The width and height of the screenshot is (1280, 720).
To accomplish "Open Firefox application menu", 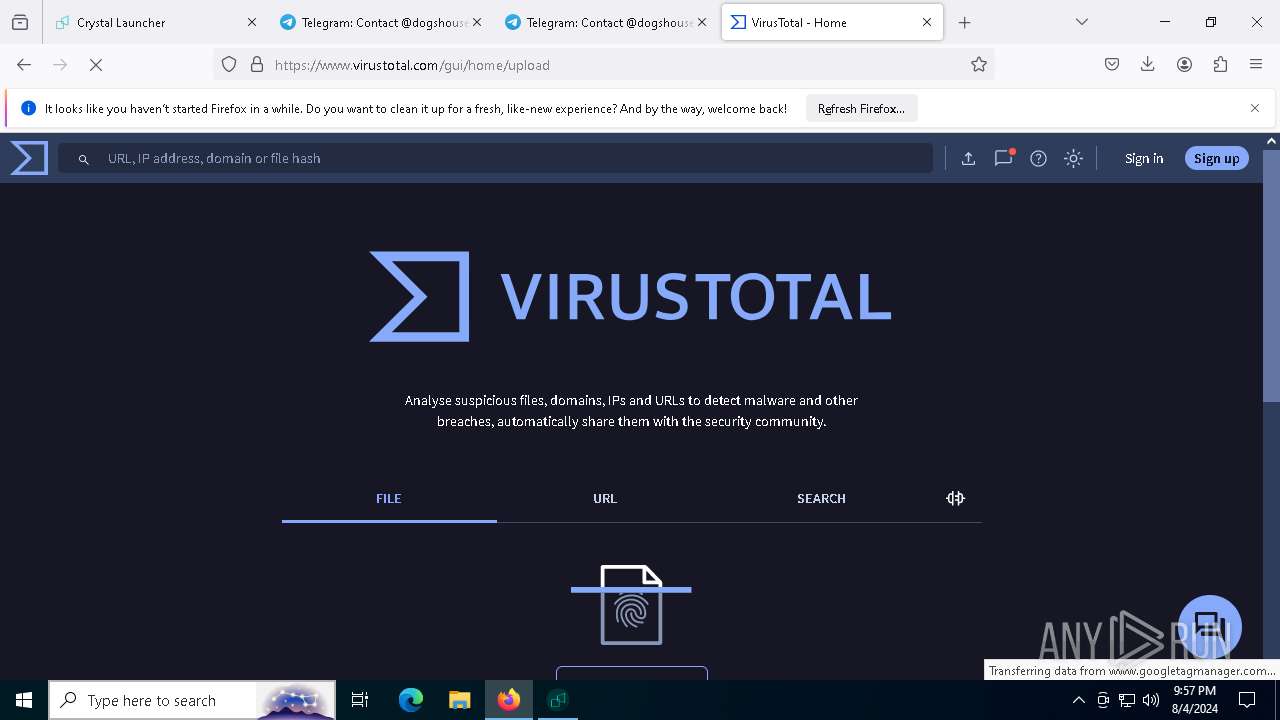I will click(1256, 64).
